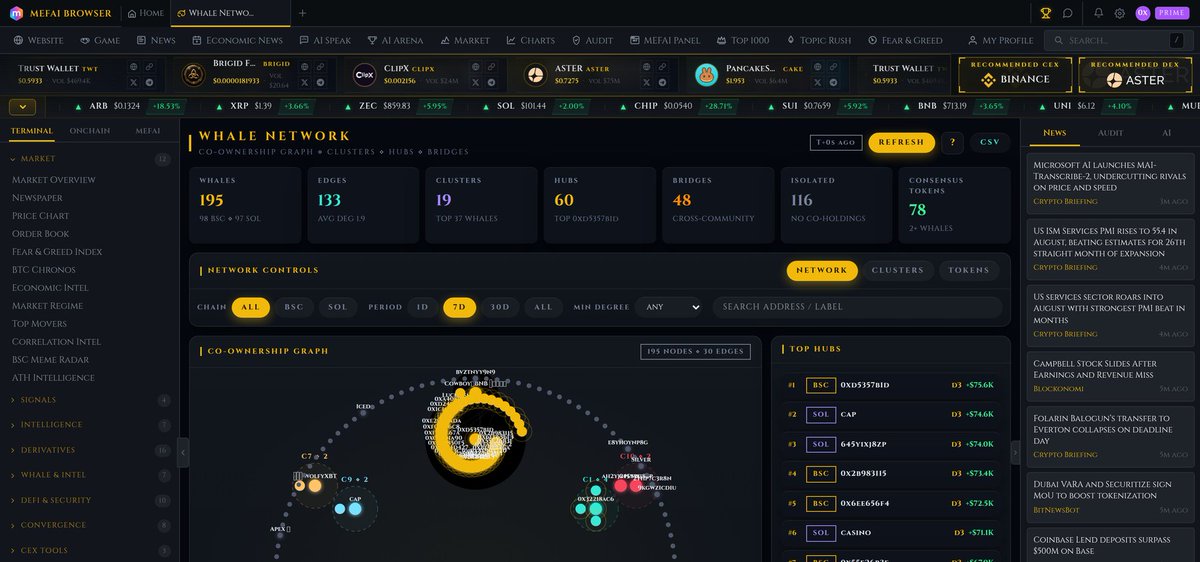The width and height of the screenshot is (1200, 562).
Task: Click the Refresh button
Action: click(901, 142)
